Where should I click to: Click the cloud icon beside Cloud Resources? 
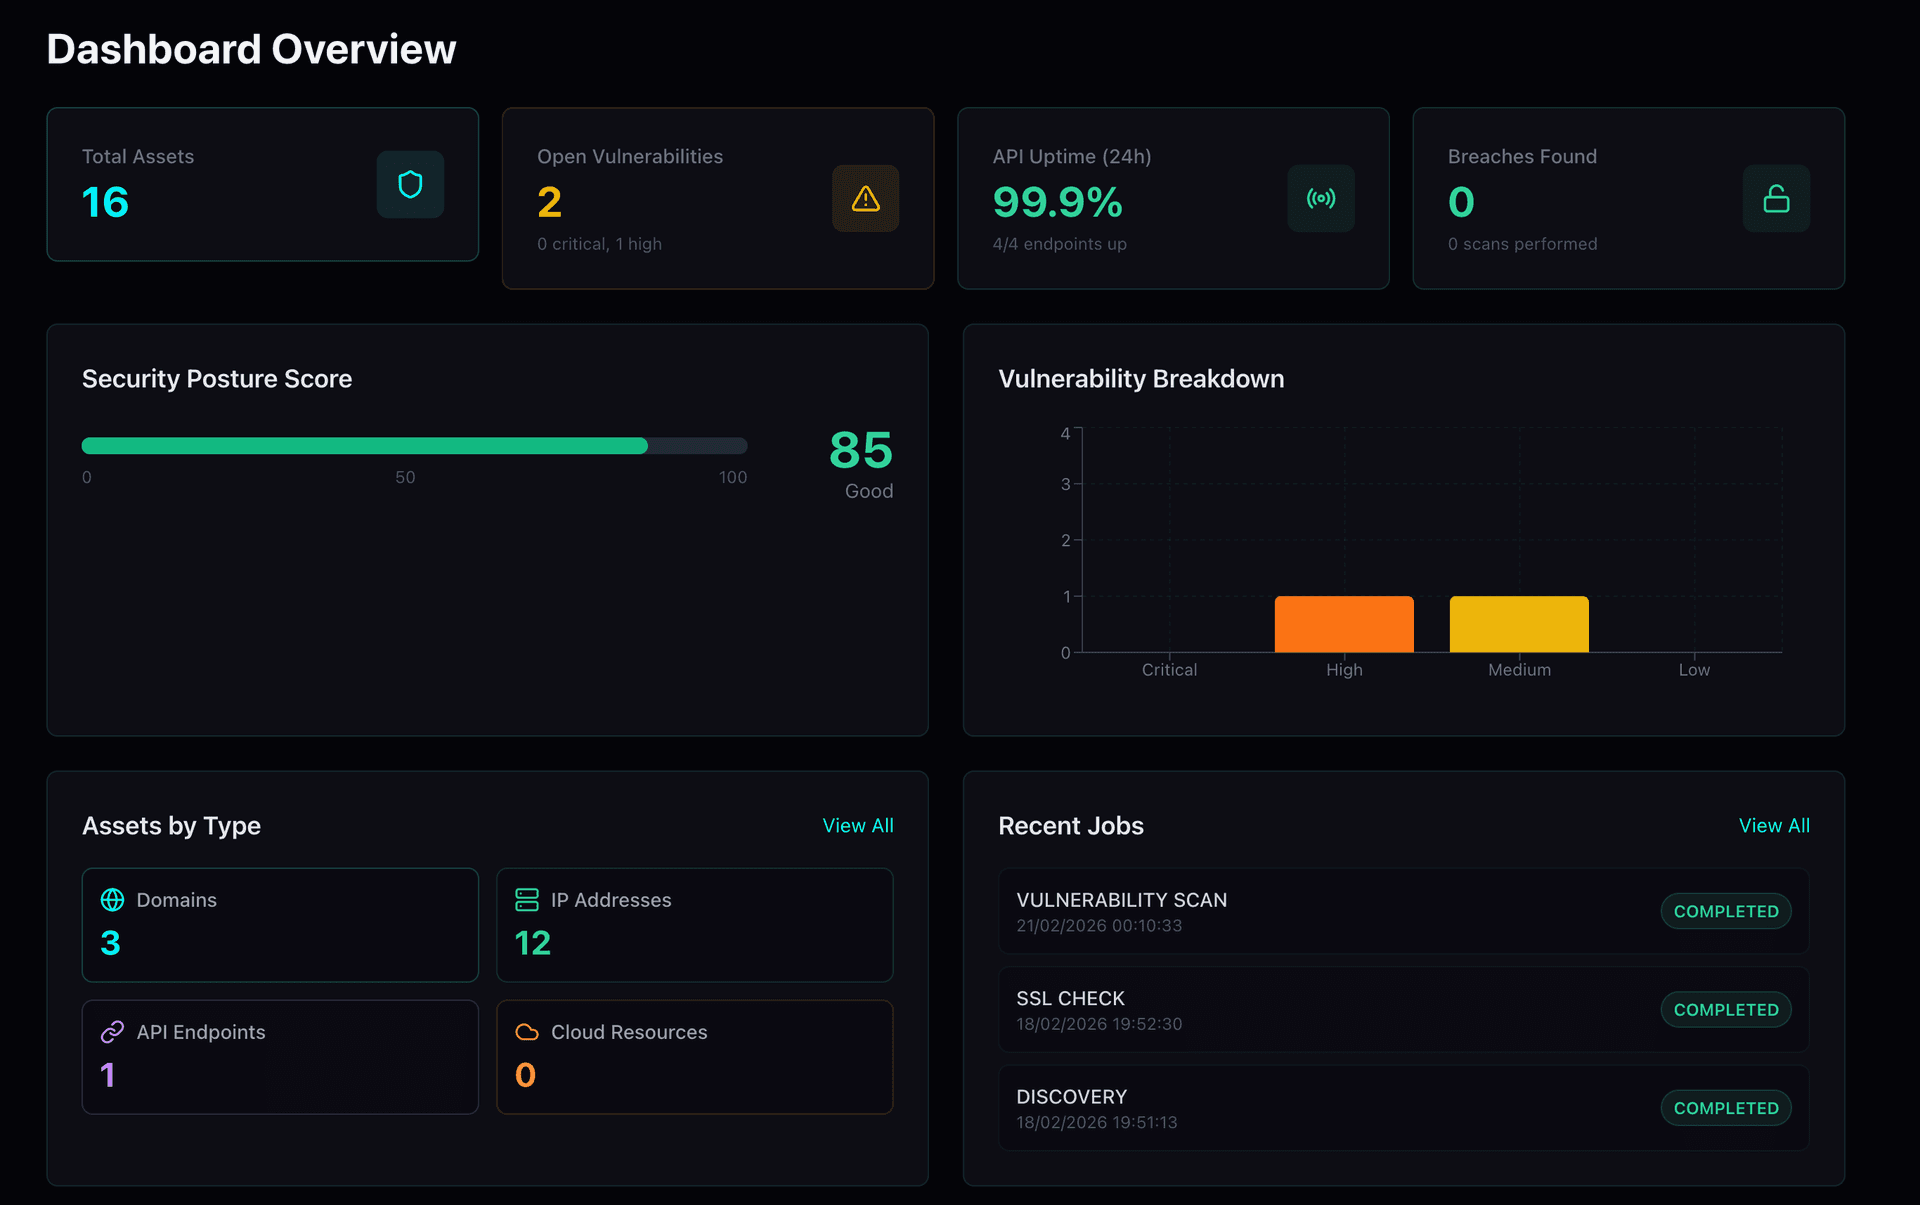527,1032
